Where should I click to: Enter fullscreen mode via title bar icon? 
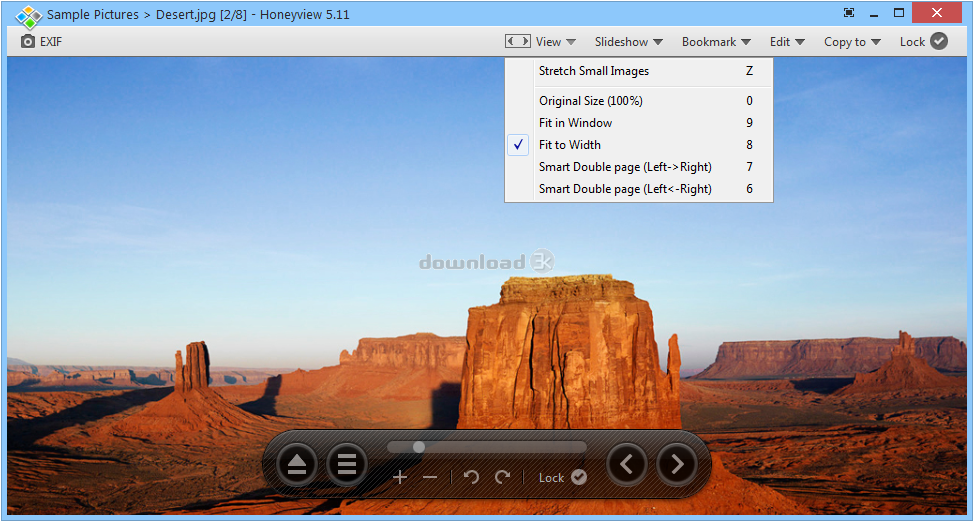coord(849,12)
